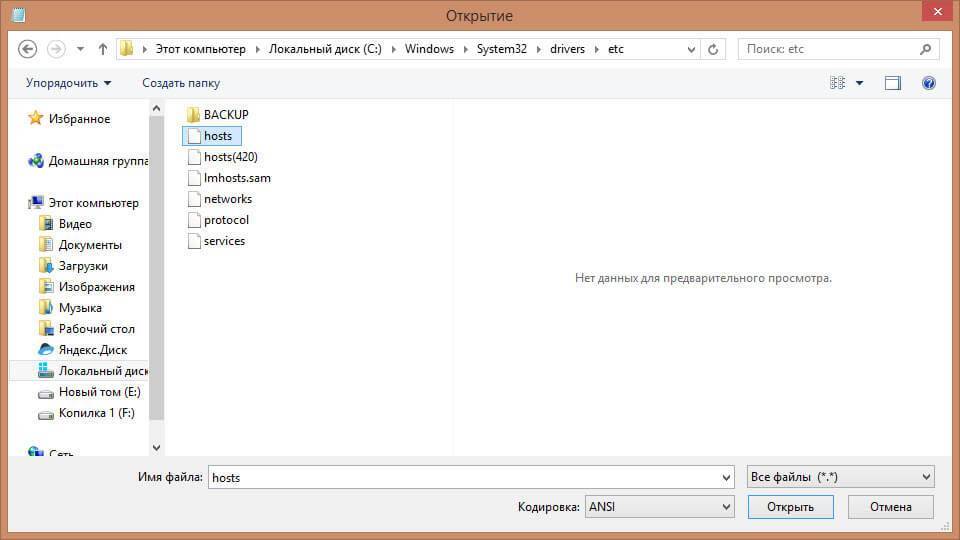960x540 pixels.
Task: Click Создать папку in toolbar
Action: tap(181, 83)
